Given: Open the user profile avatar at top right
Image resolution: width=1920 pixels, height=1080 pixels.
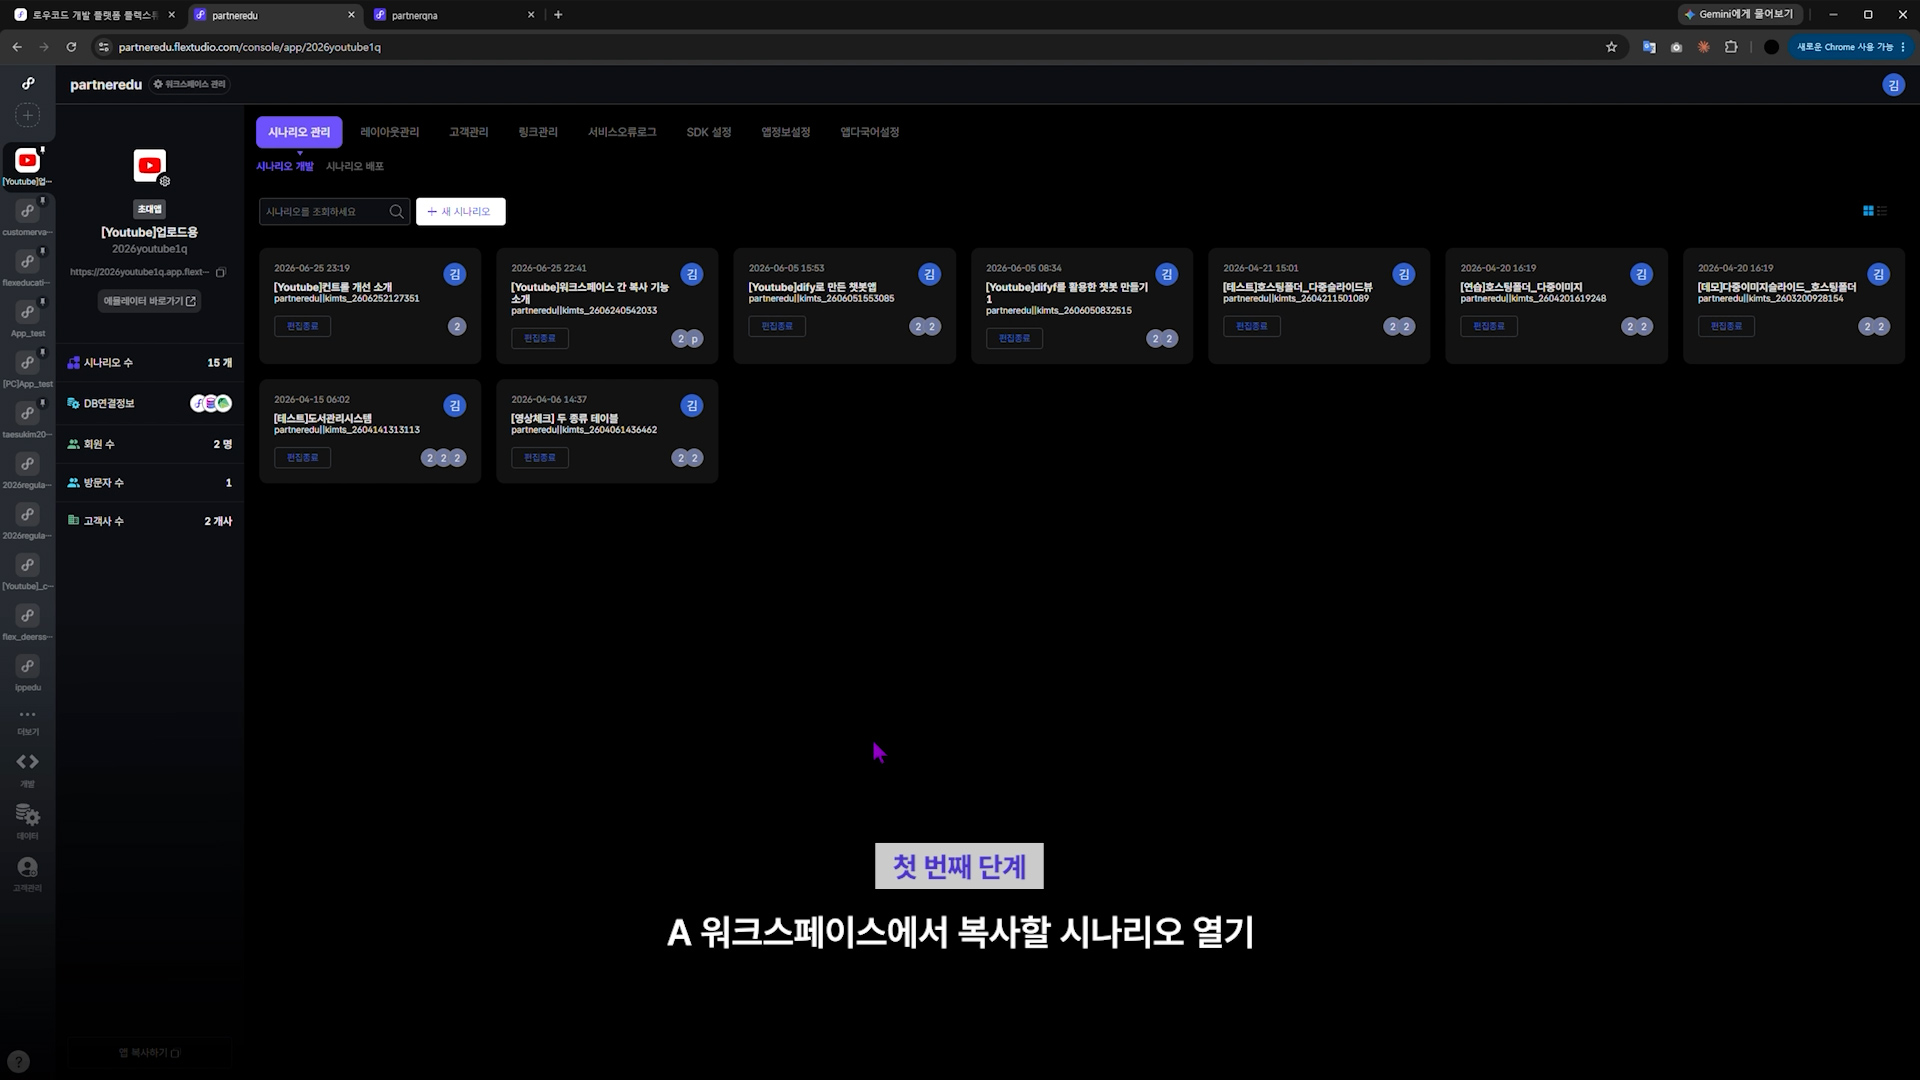Looking at the screenshot, I should (x=1893, y=85).
